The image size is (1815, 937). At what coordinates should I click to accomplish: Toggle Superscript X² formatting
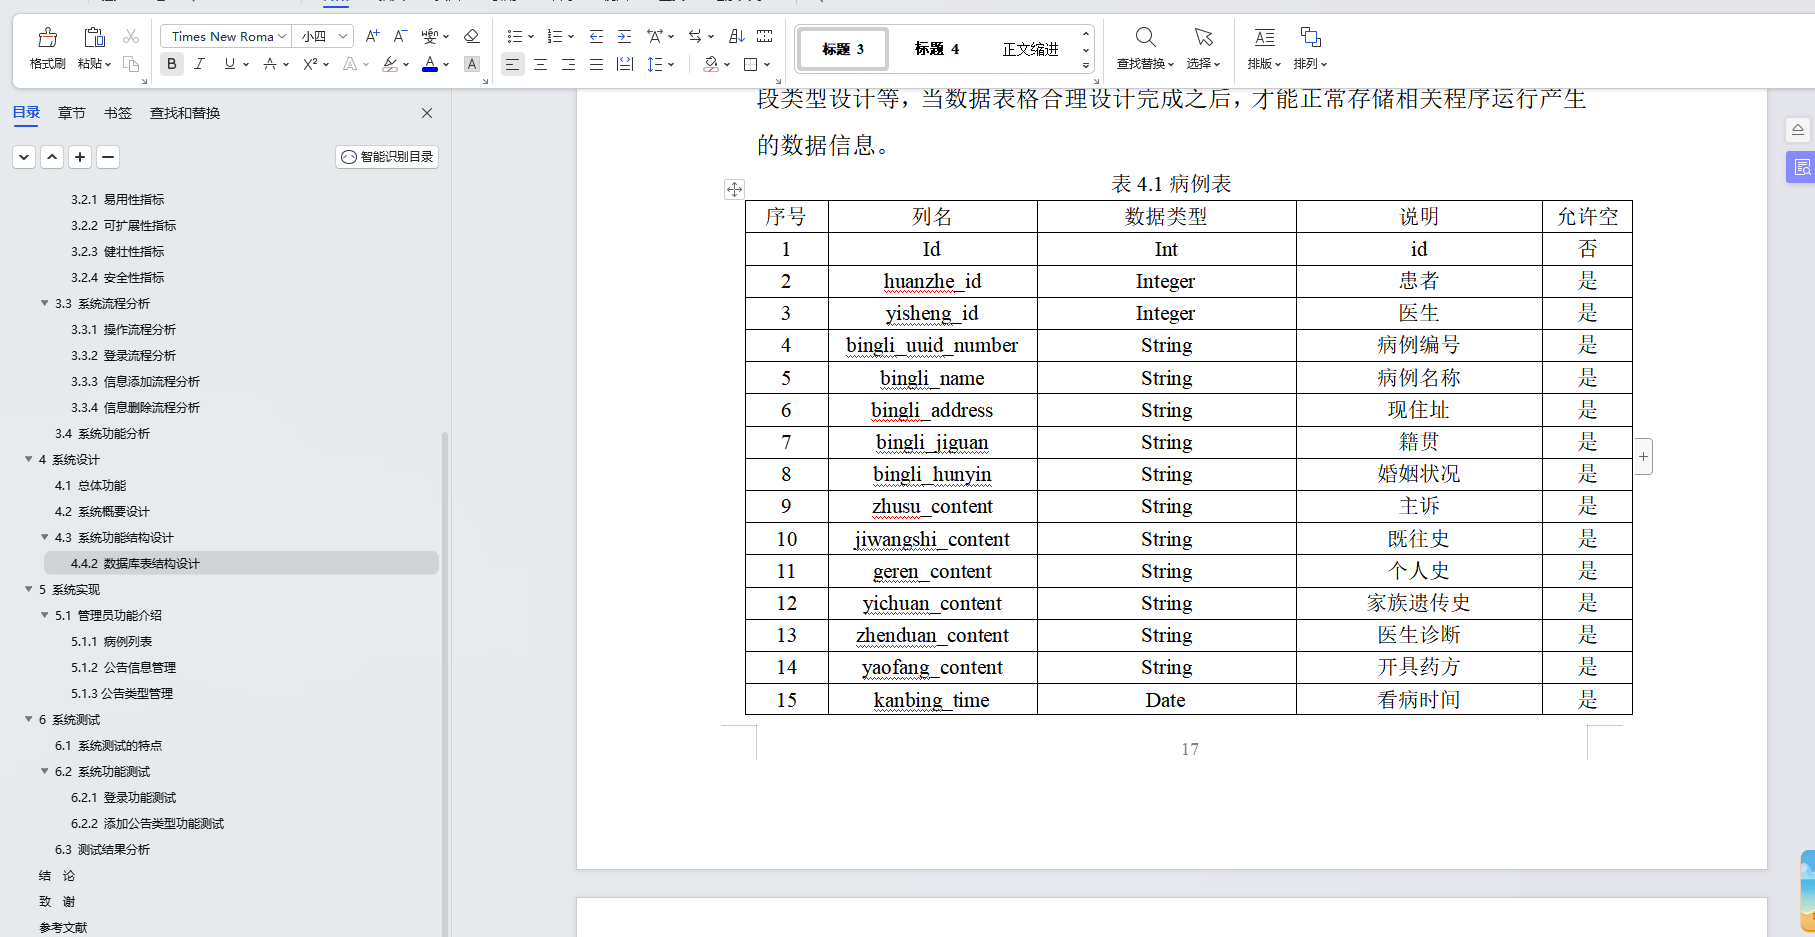(310, 64)
